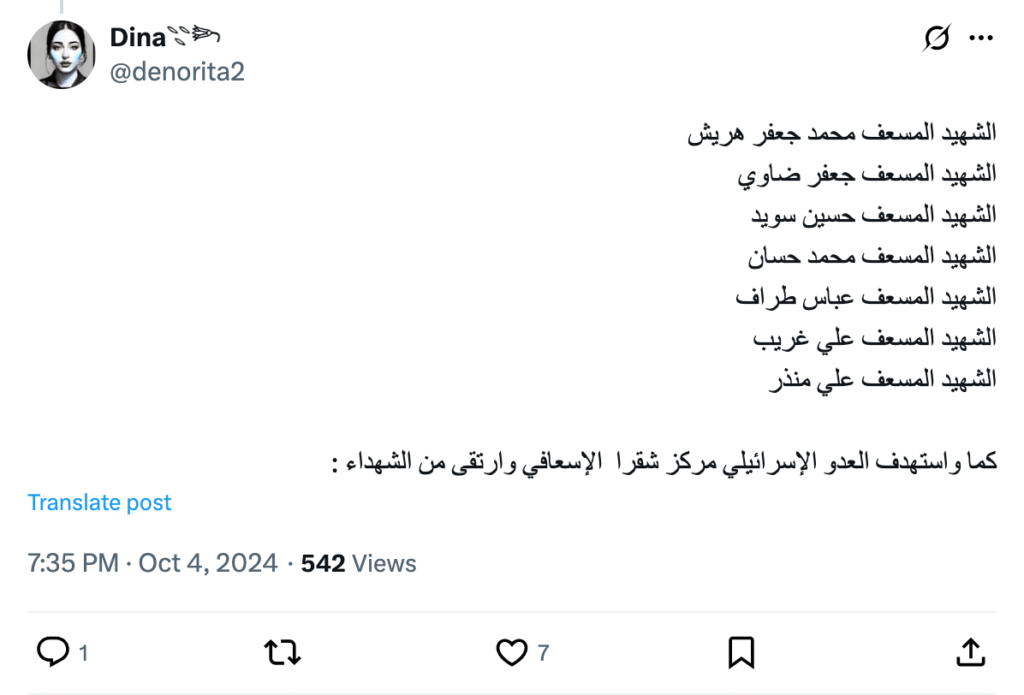This screenshot has width=1024, height=695.
Task: Bookmark this post
Action: [741, 653]
